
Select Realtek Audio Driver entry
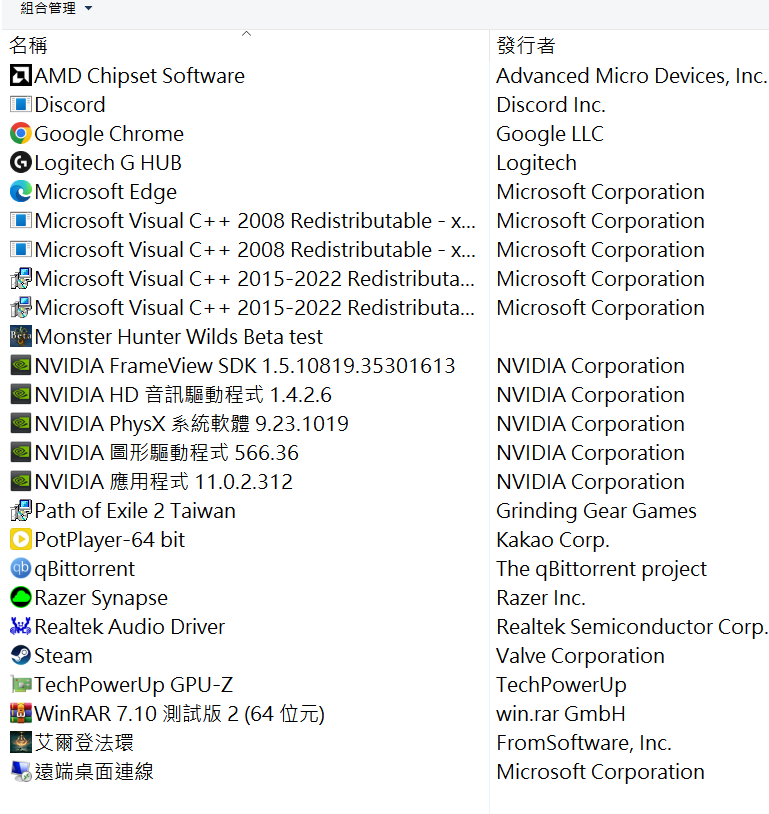(130, 627)
